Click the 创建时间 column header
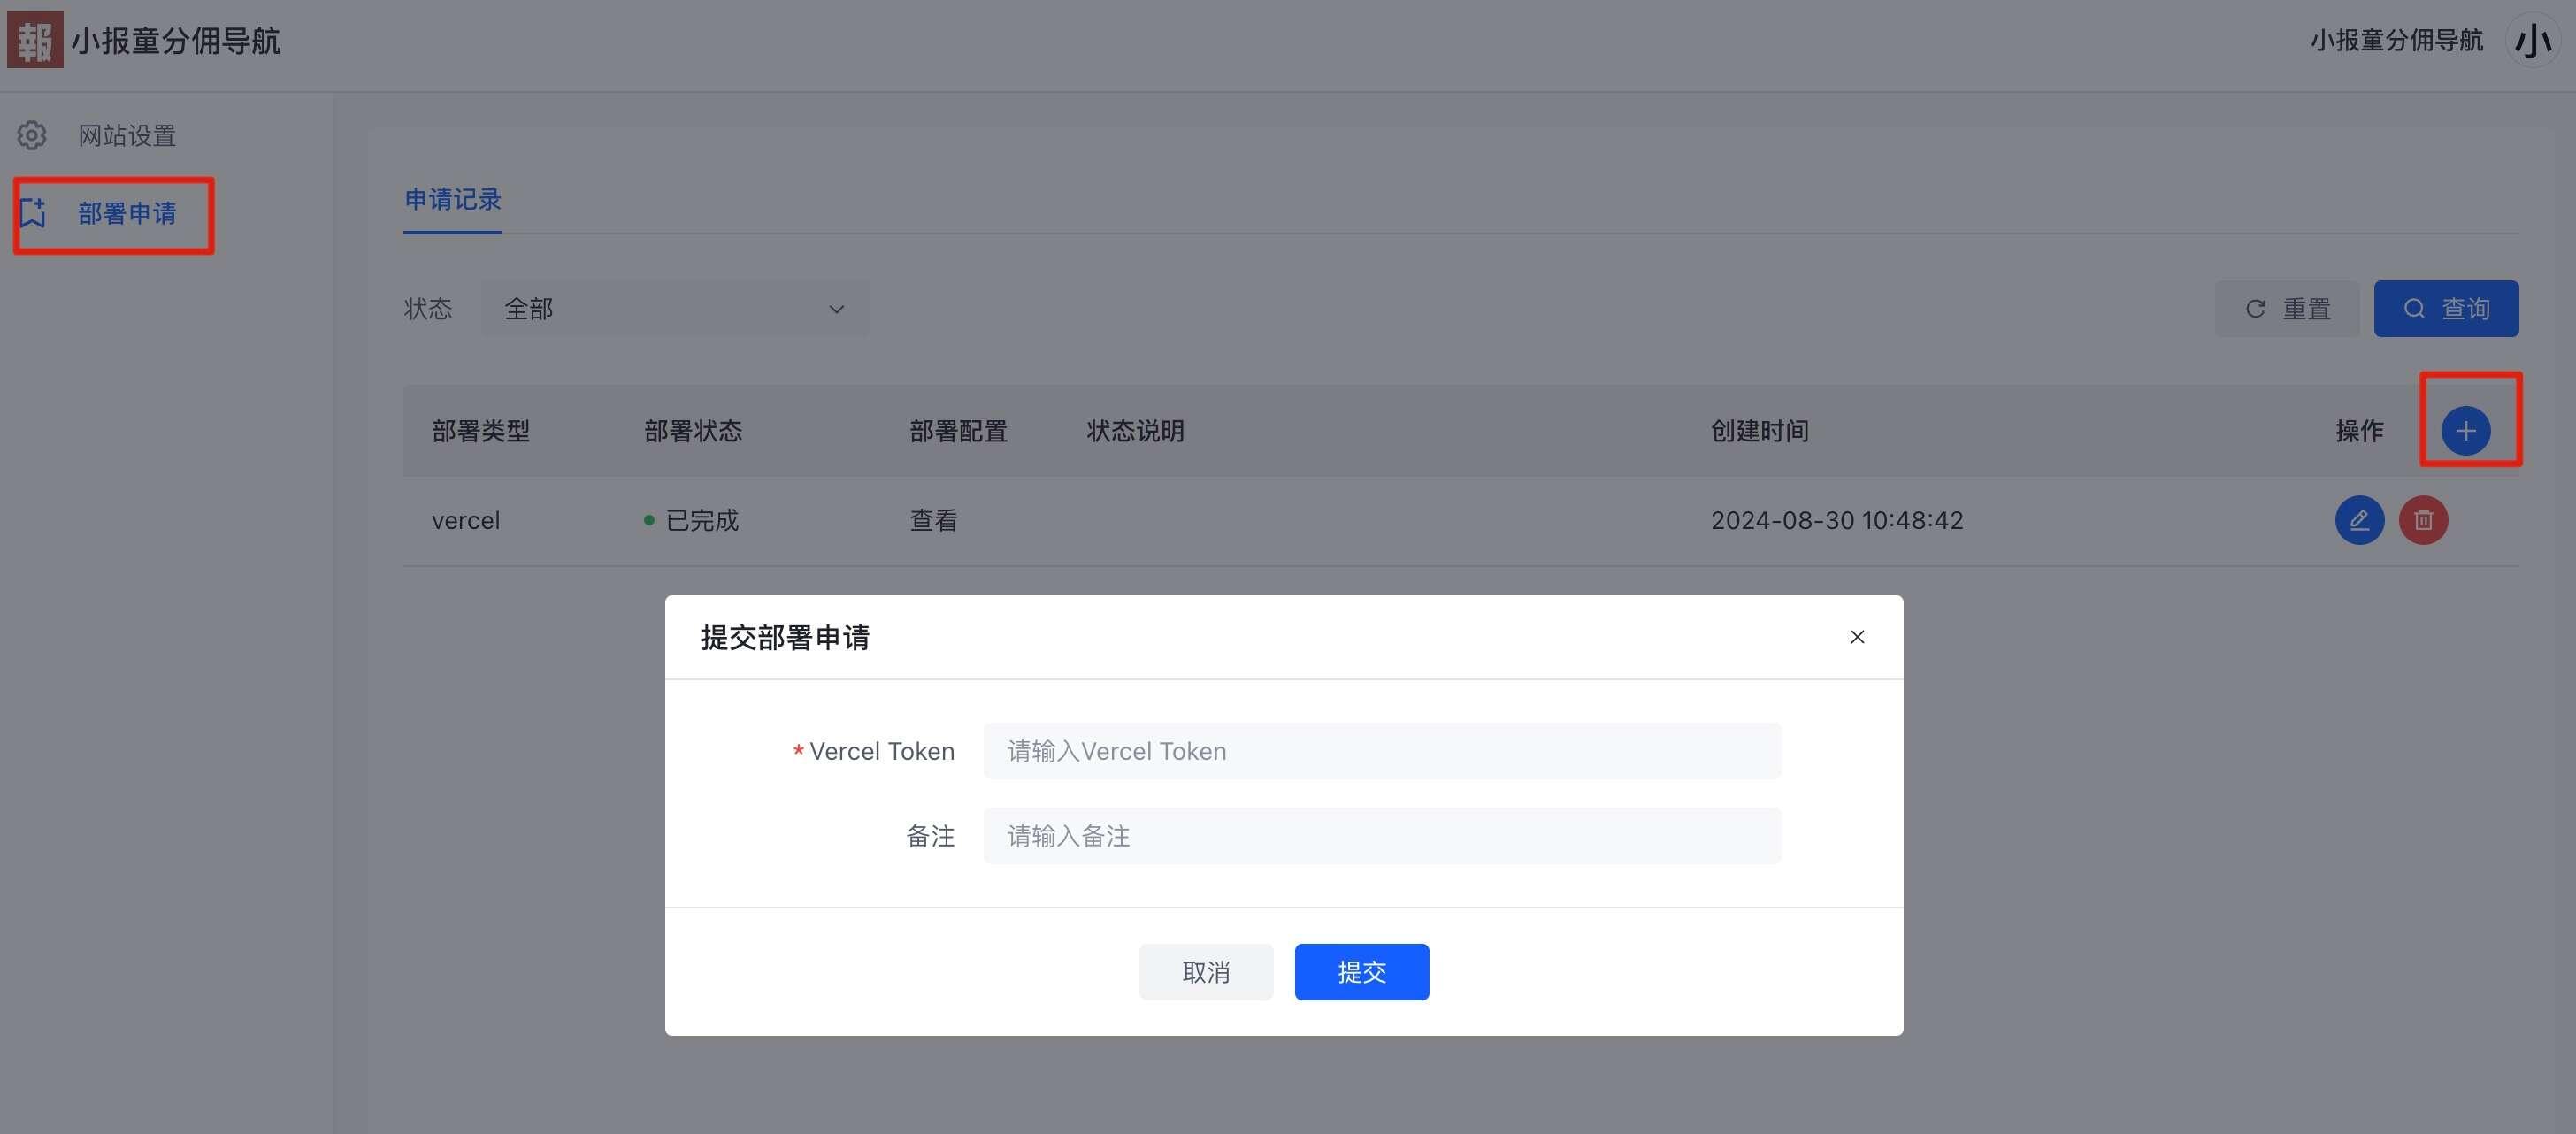 tap(1760, 431)
